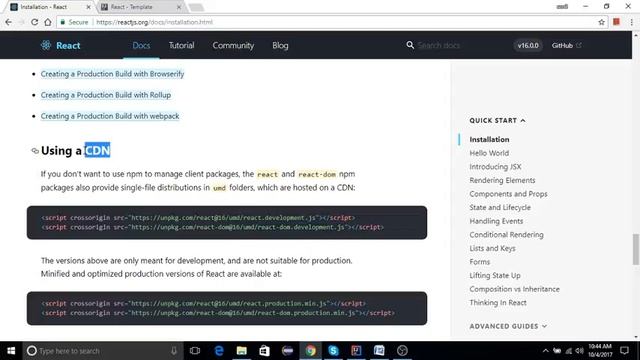Click the browser address bar URL

tap(154, 22)
